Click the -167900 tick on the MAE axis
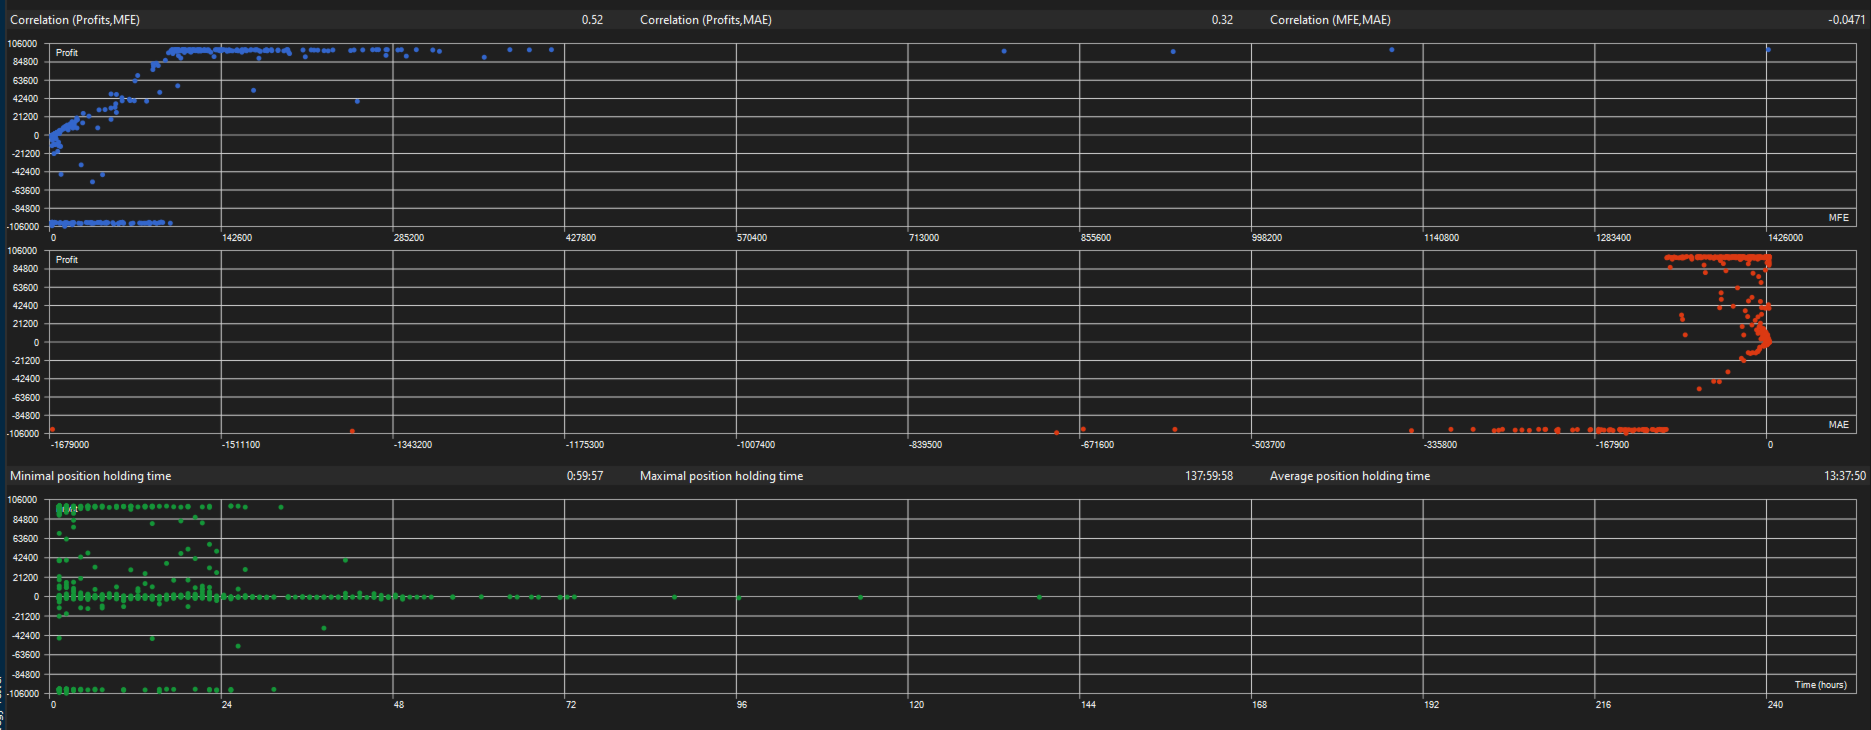The width and height of the screenshot is (1871, 730). [1613, 445]
